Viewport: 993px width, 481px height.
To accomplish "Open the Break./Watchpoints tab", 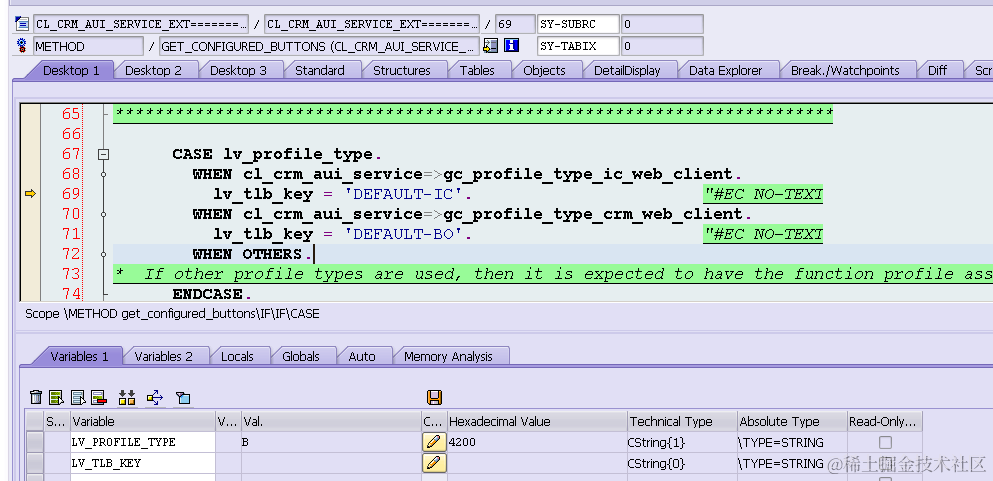I will click(x=845, y=70).
